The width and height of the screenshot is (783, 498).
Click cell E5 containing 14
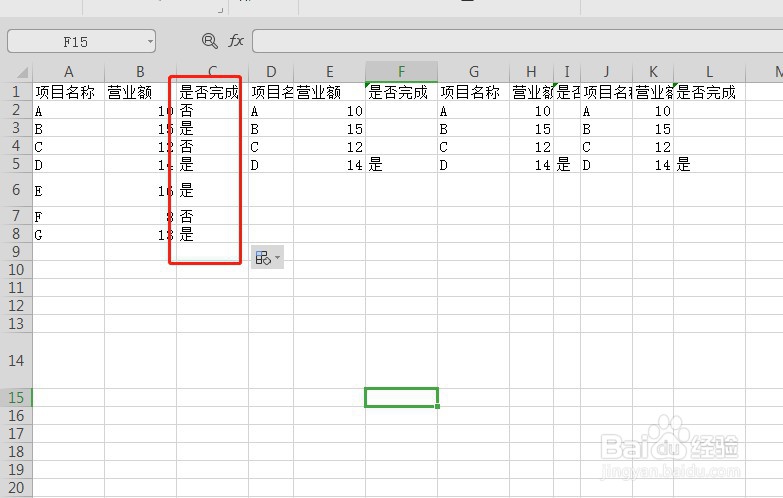click(x=330, y=164)
